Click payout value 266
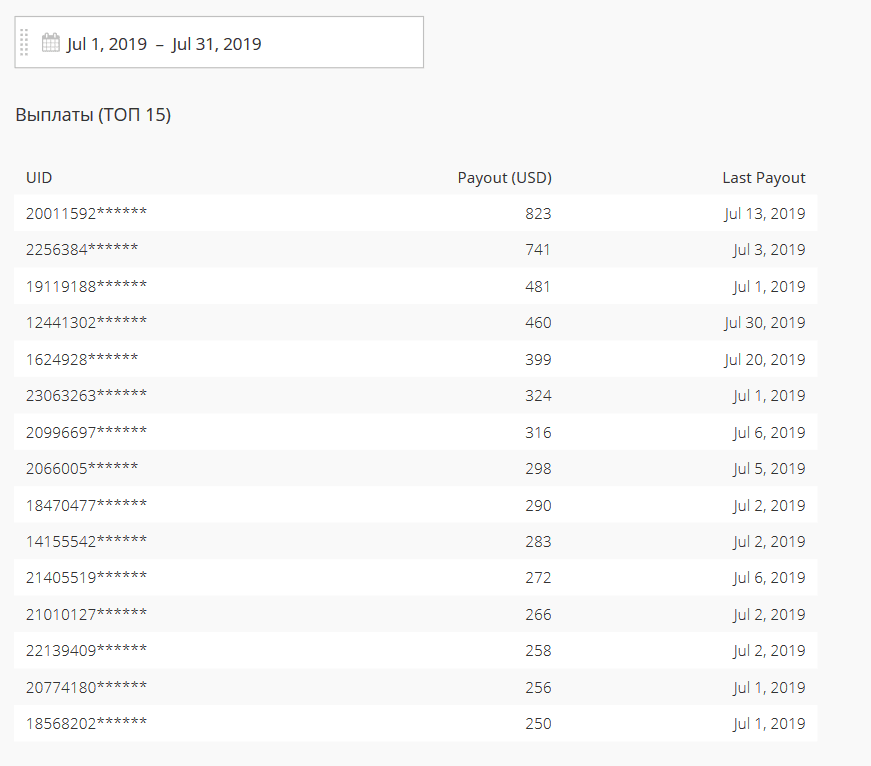 (x=538, y=615)
